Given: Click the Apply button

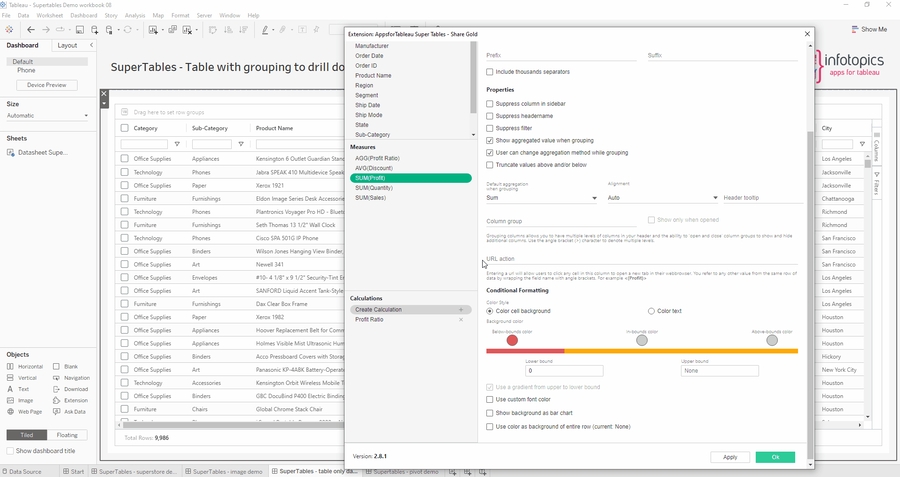Looking at the screenshot, I should coord(729,457).
